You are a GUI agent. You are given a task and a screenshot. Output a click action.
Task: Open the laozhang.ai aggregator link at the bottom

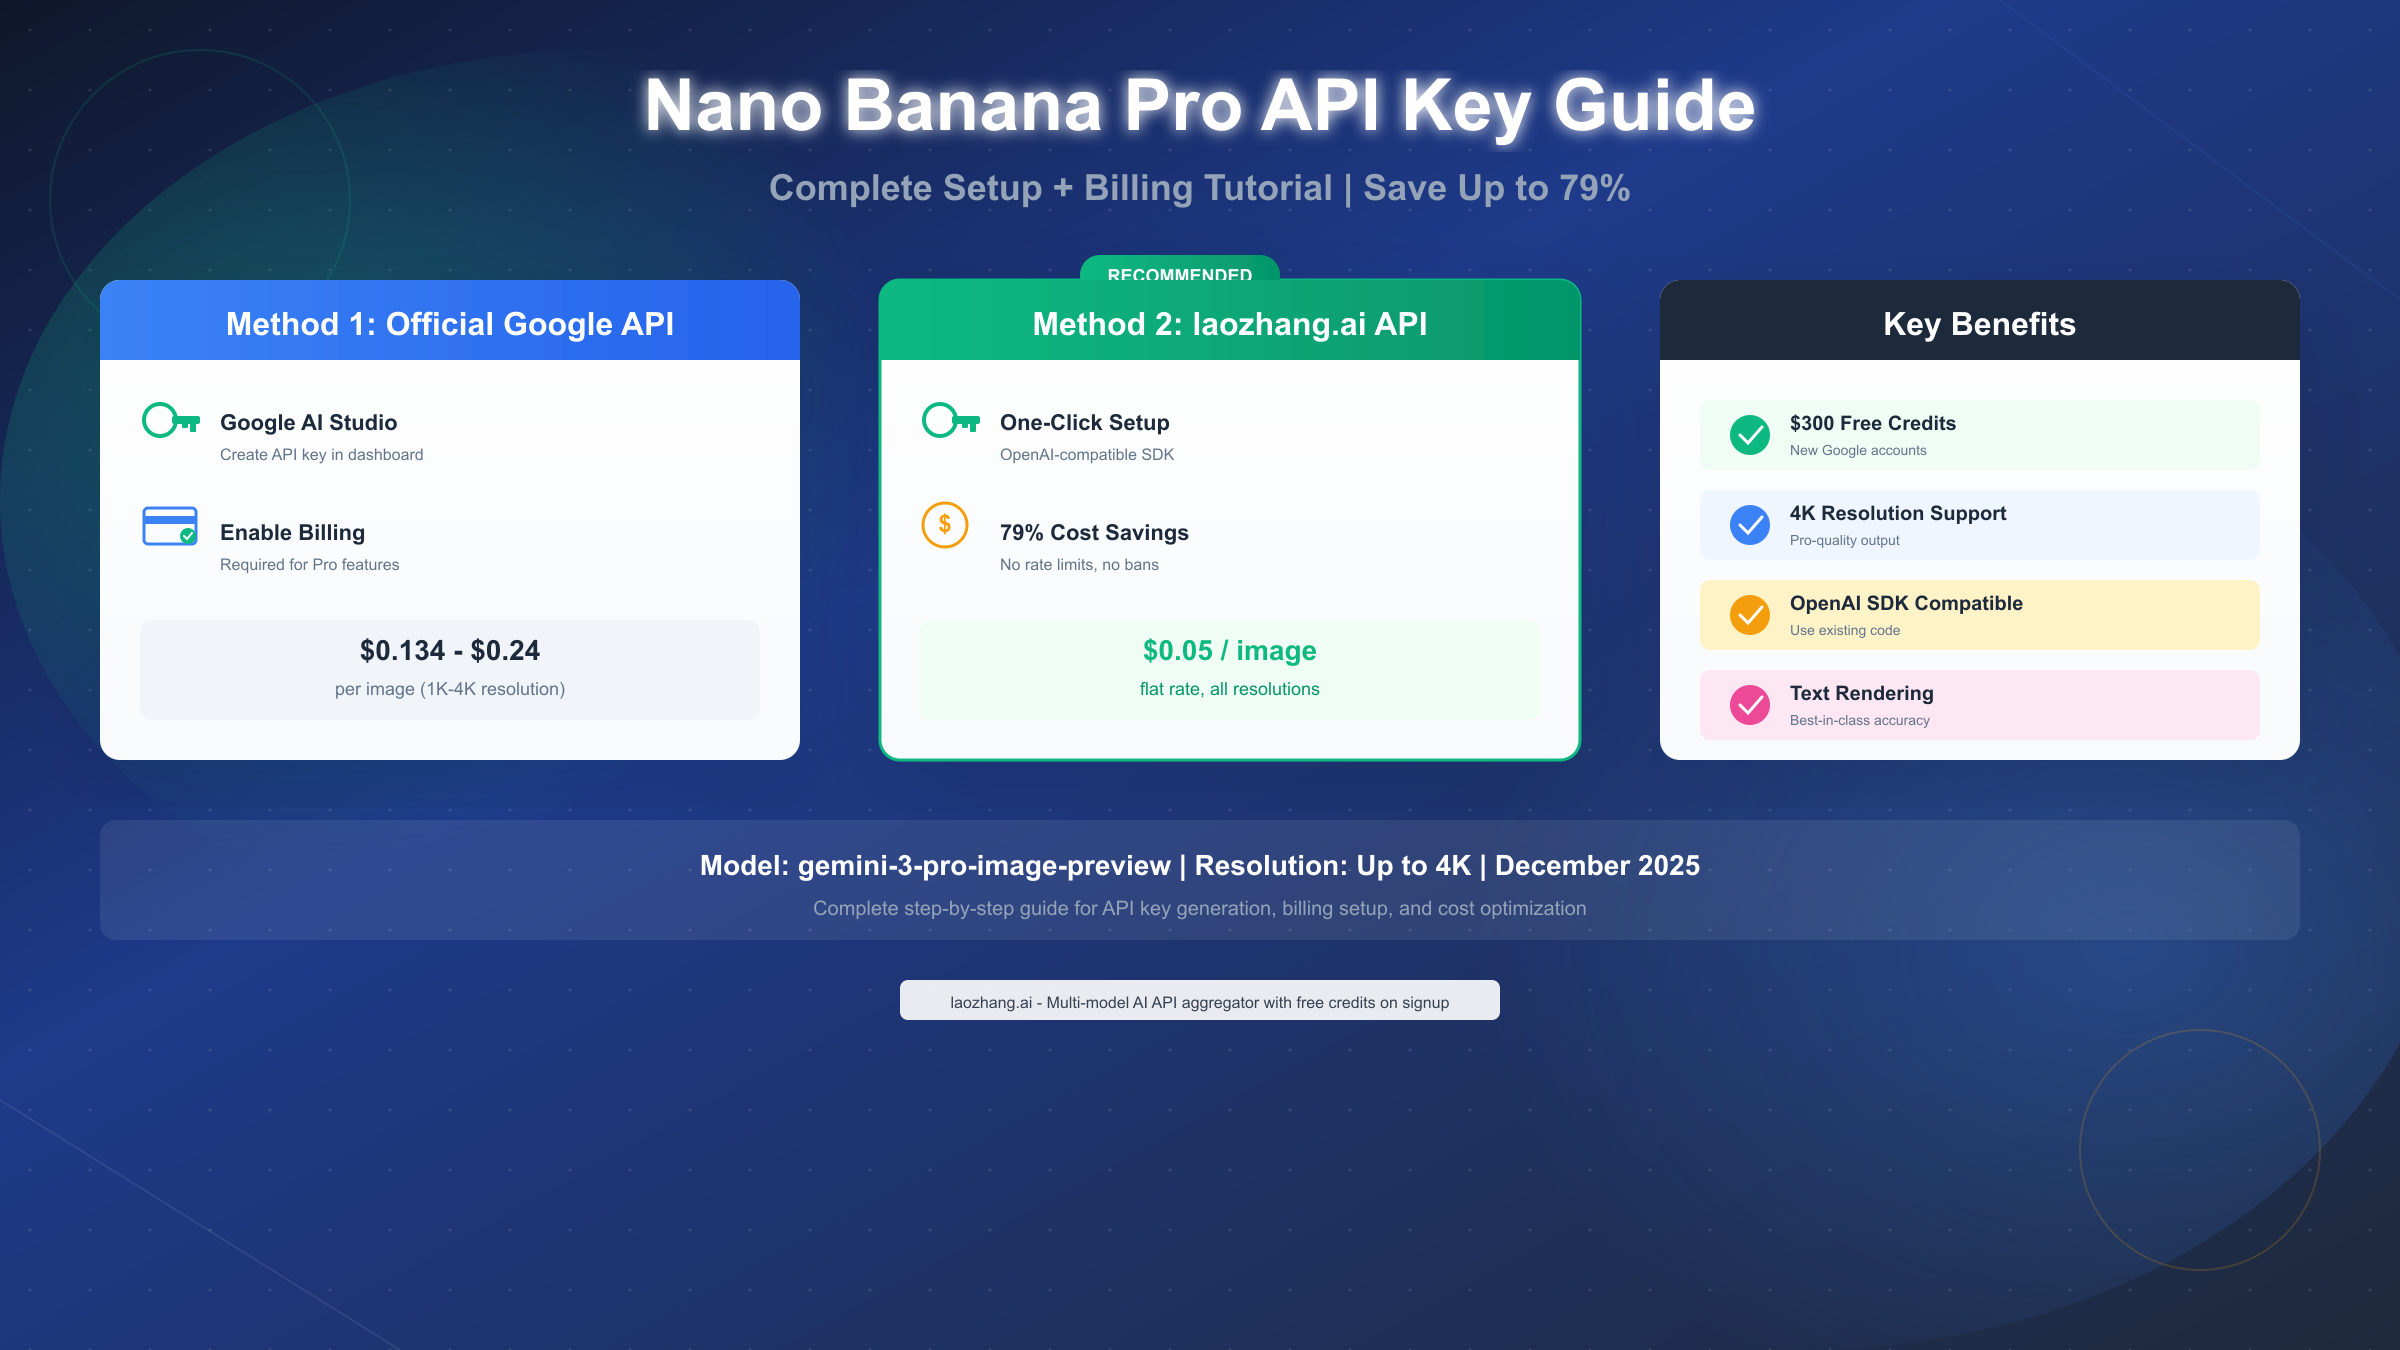pyautogui.click(x=1199, y=1000)
